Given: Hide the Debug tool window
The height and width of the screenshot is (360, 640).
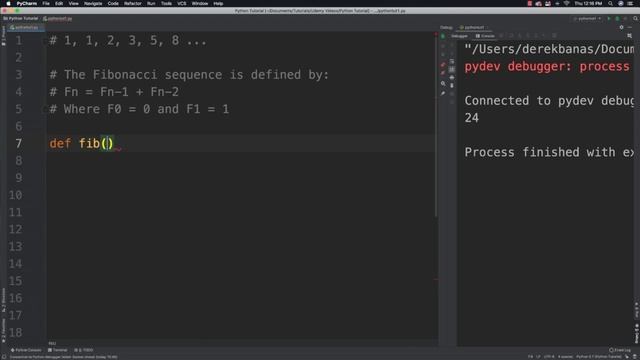Looking at the screenshot, I should (630, 27).
